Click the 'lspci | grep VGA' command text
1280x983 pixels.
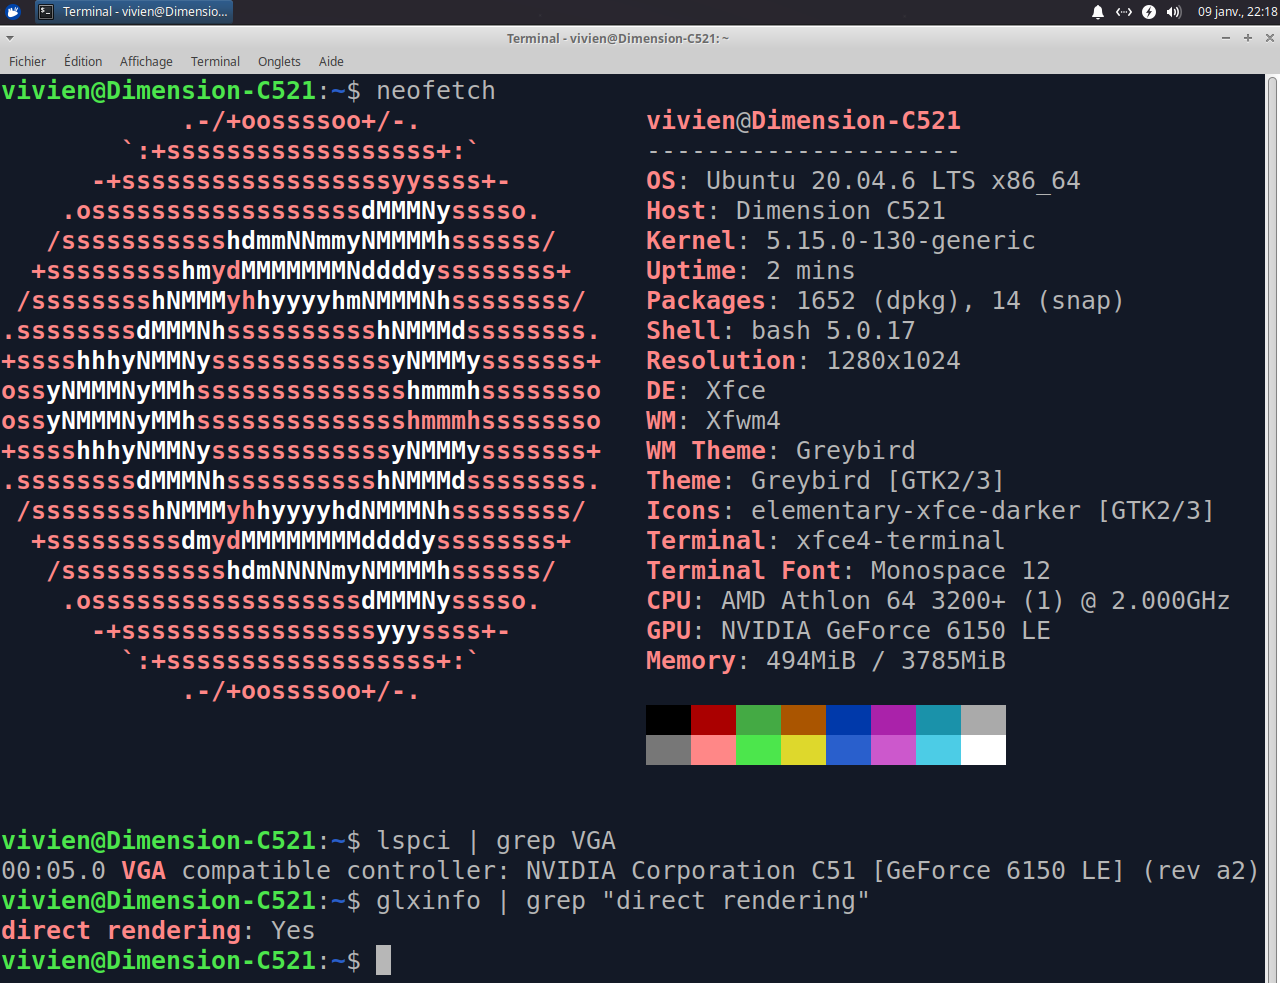click(x=496, y=841)
